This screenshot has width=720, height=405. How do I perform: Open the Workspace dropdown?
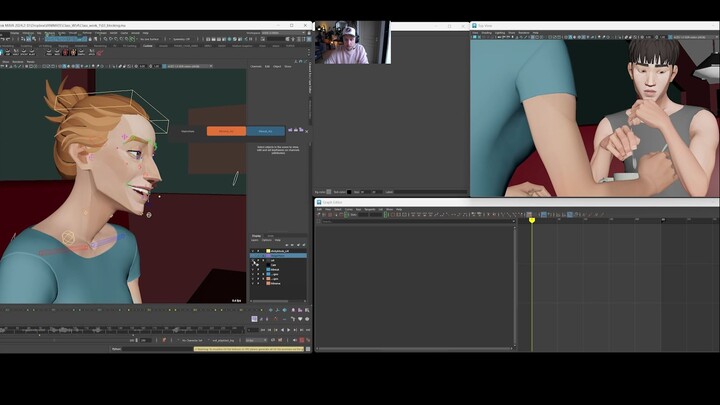[x=283, y=33]
